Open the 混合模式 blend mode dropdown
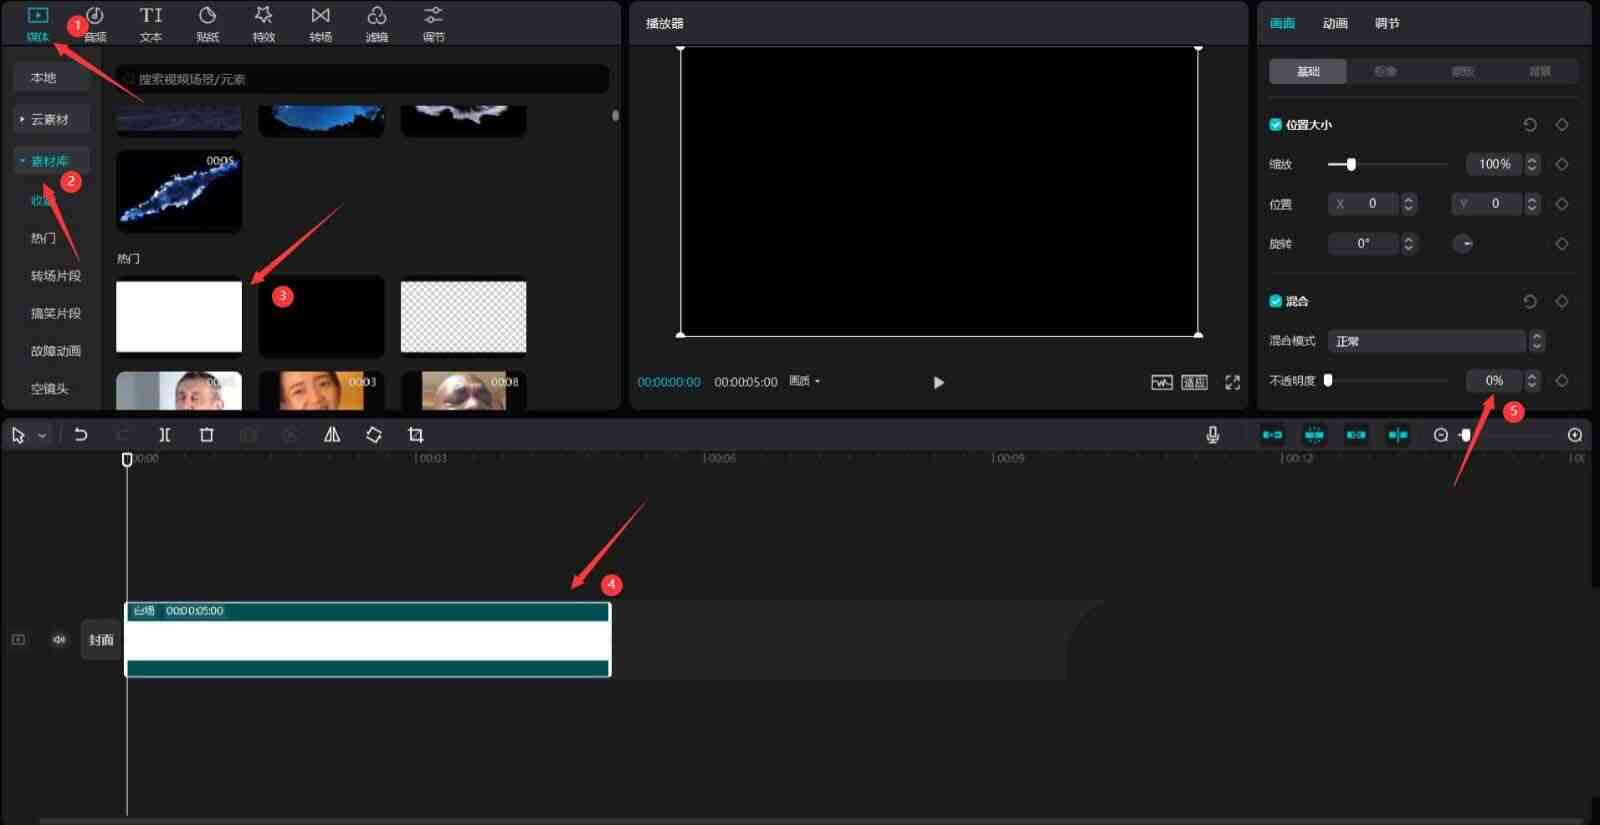This screenshot has width=1600, height=825. pyautogui.click(x=1436, y=341)
